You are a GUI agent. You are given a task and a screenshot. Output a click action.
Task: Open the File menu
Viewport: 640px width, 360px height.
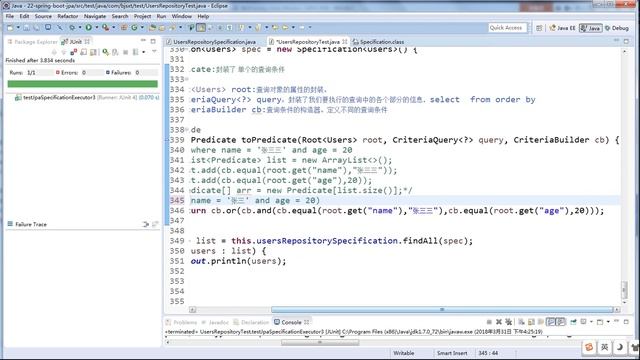click(x=10, y=16)
